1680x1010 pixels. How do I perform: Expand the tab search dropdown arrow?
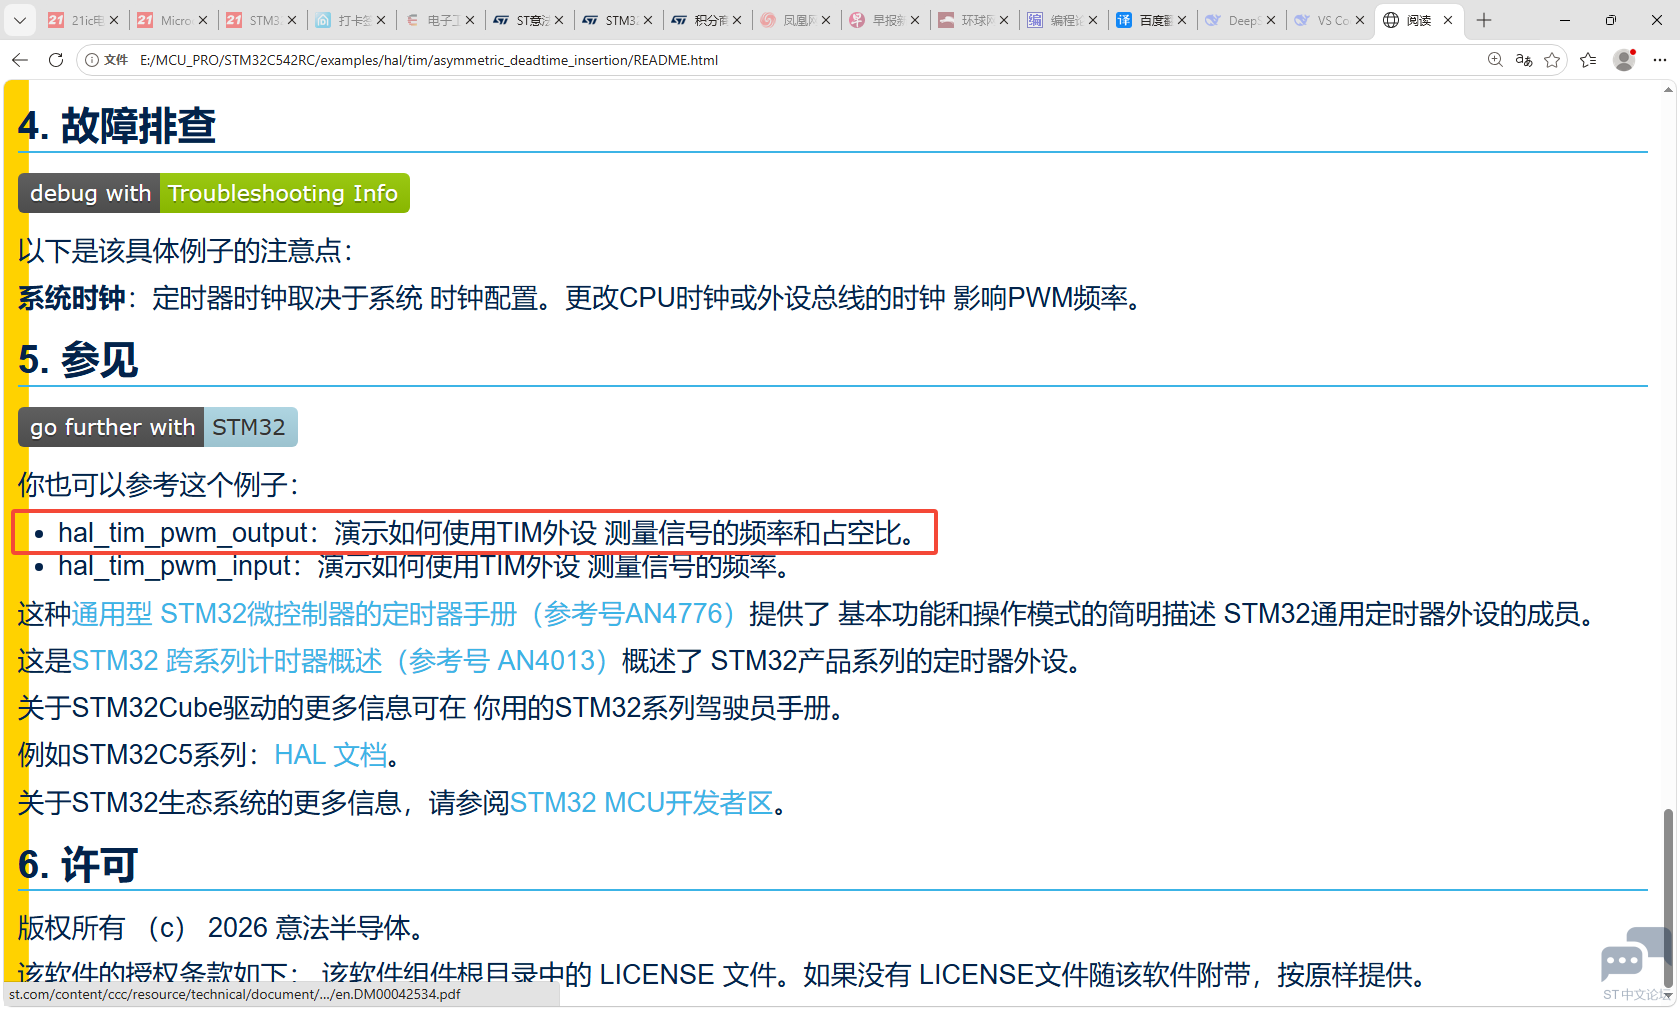click(20, 20)
